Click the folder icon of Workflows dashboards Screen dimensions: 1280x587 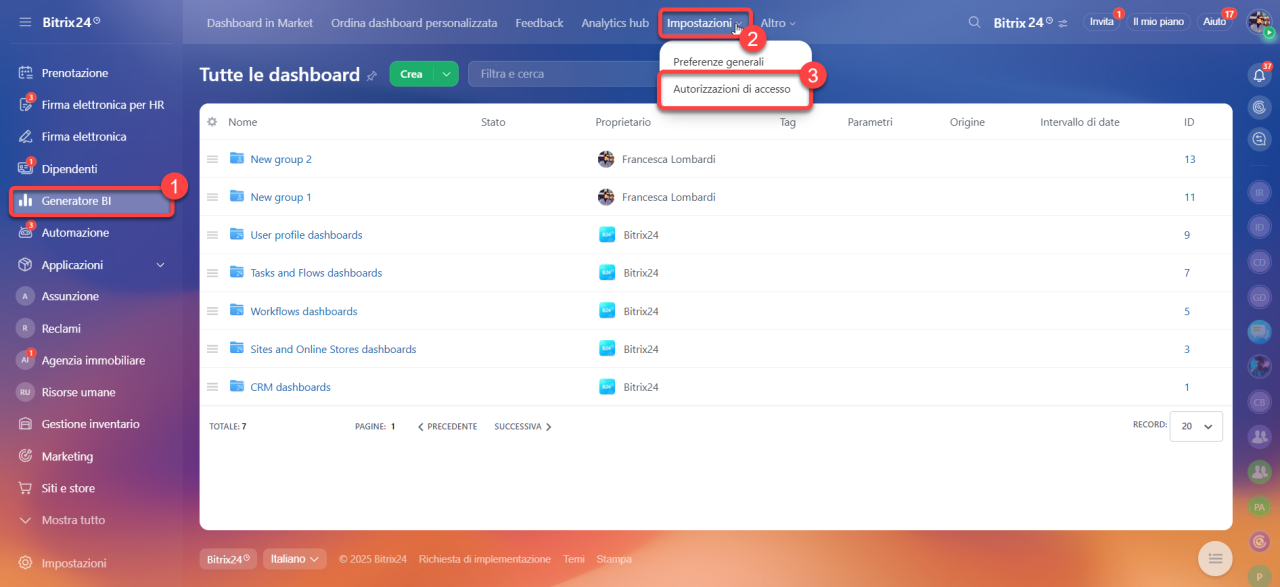click(237, 310)
